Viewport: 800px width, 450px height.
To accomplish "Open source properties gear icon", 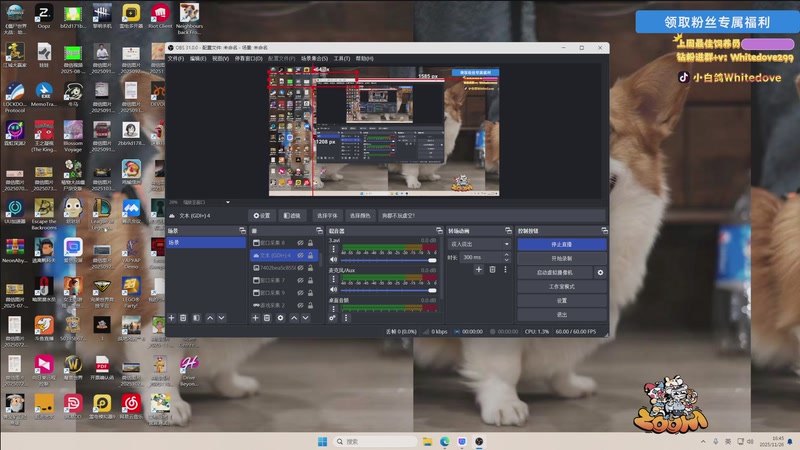I will pyautogui.click(x=280, y=318).
